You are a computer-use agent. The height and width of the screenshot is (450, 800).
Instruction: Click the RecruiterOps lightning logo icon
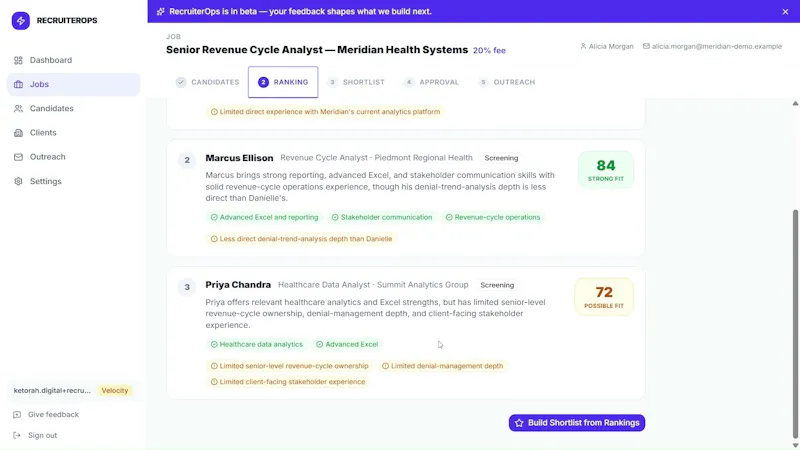[x=20, y=20]
